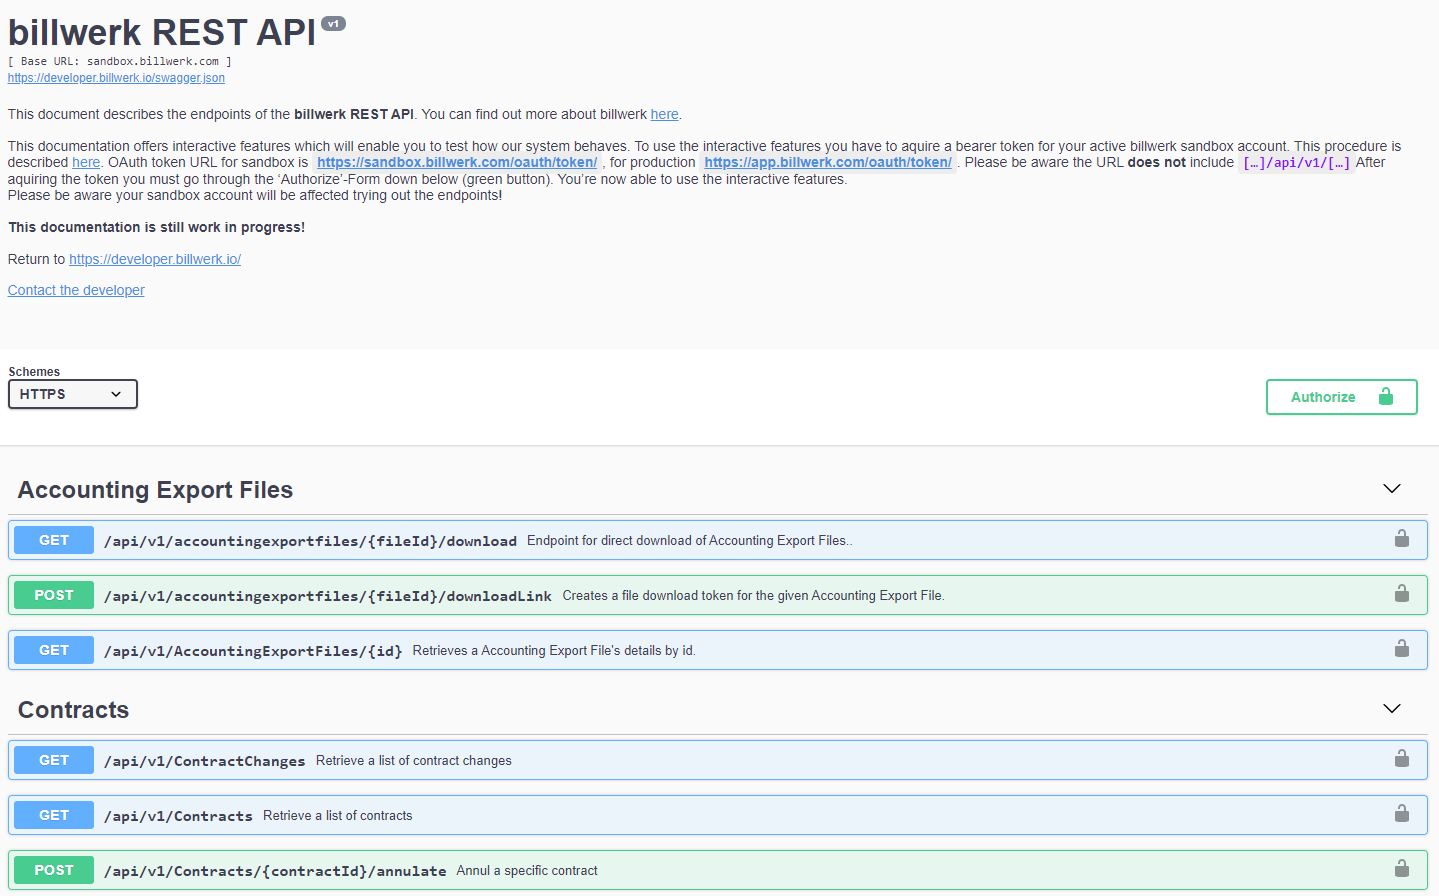Click 'Annul a specific contract' description

tap(527, 871)
